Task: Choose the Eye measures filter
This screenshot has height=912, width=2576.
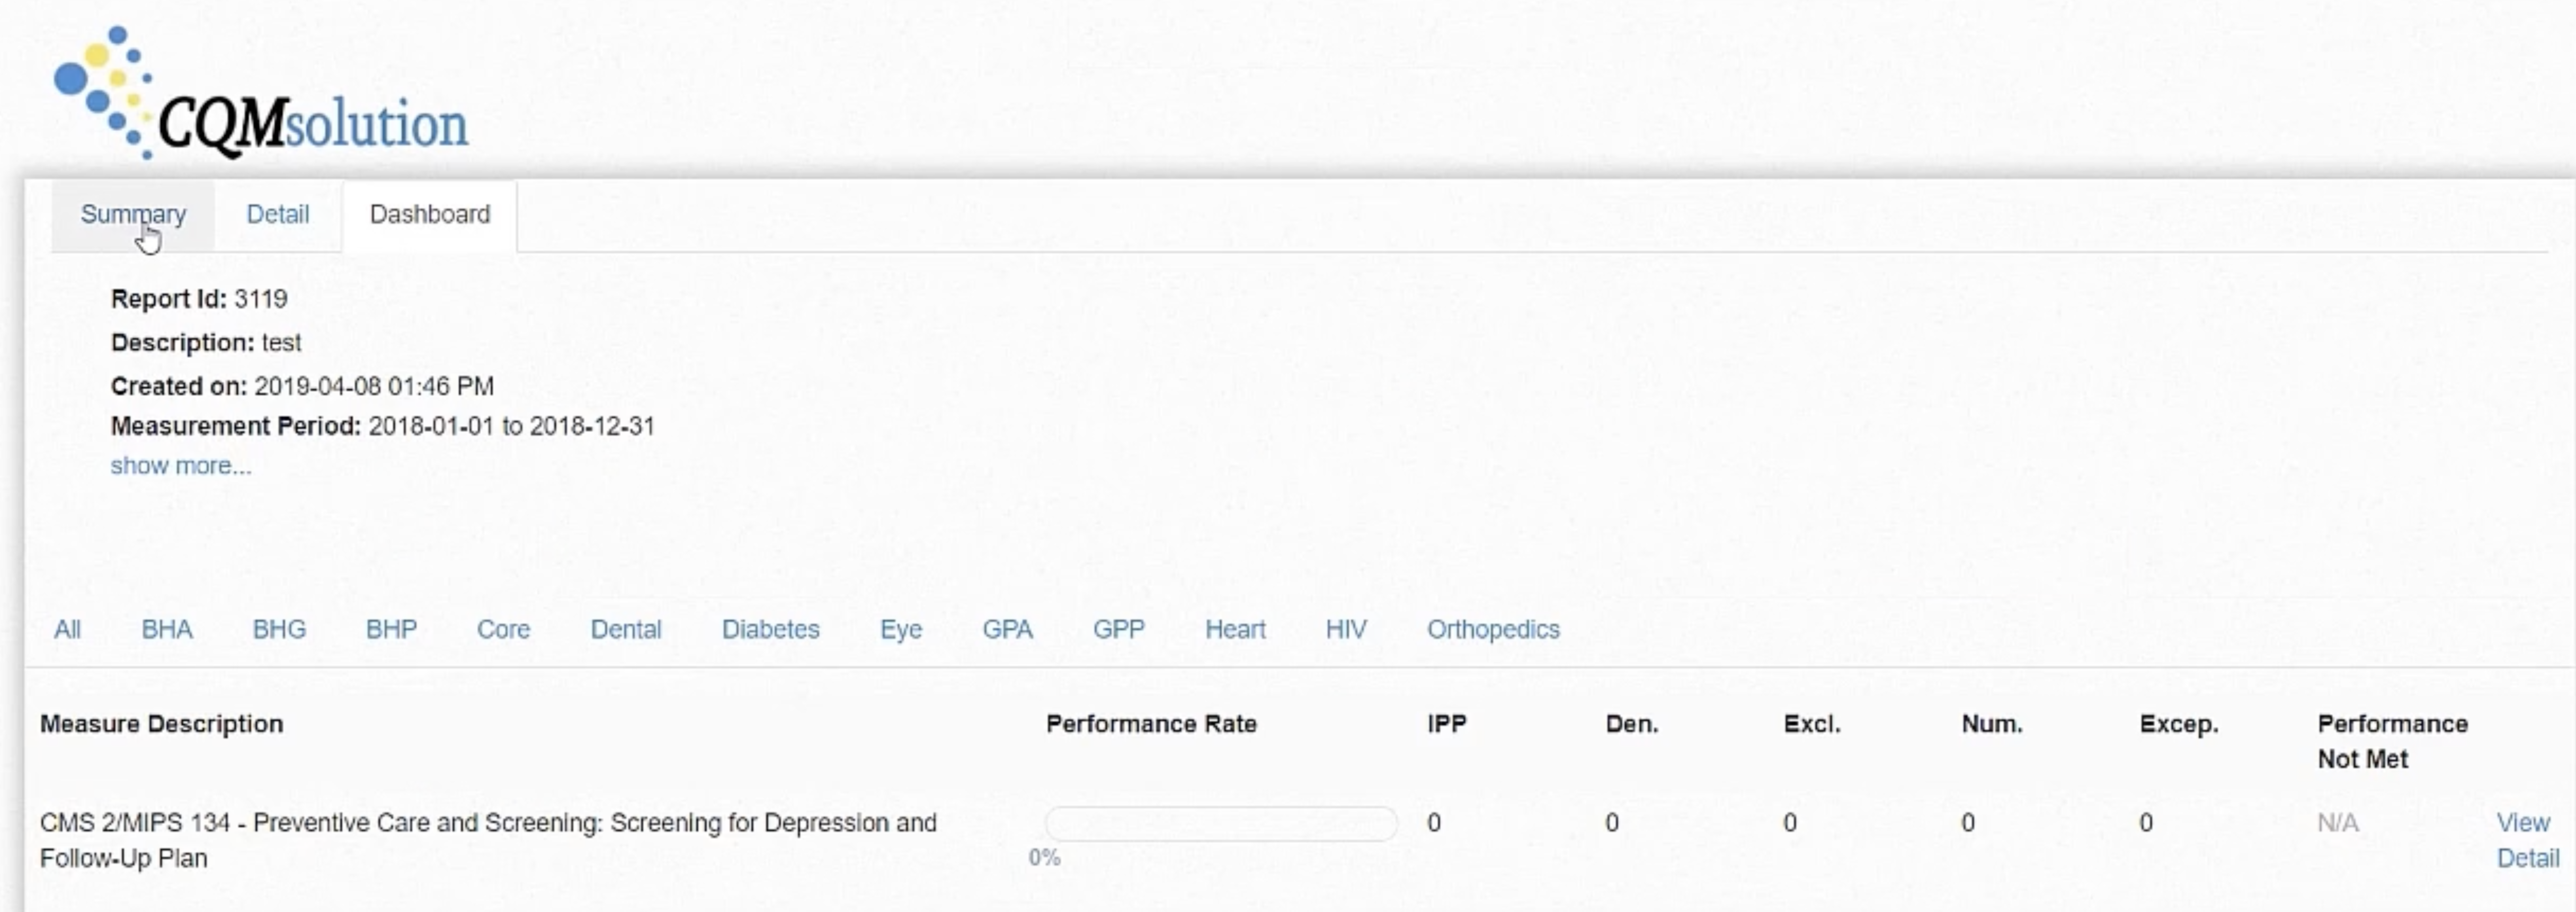Action: point(901,629)
